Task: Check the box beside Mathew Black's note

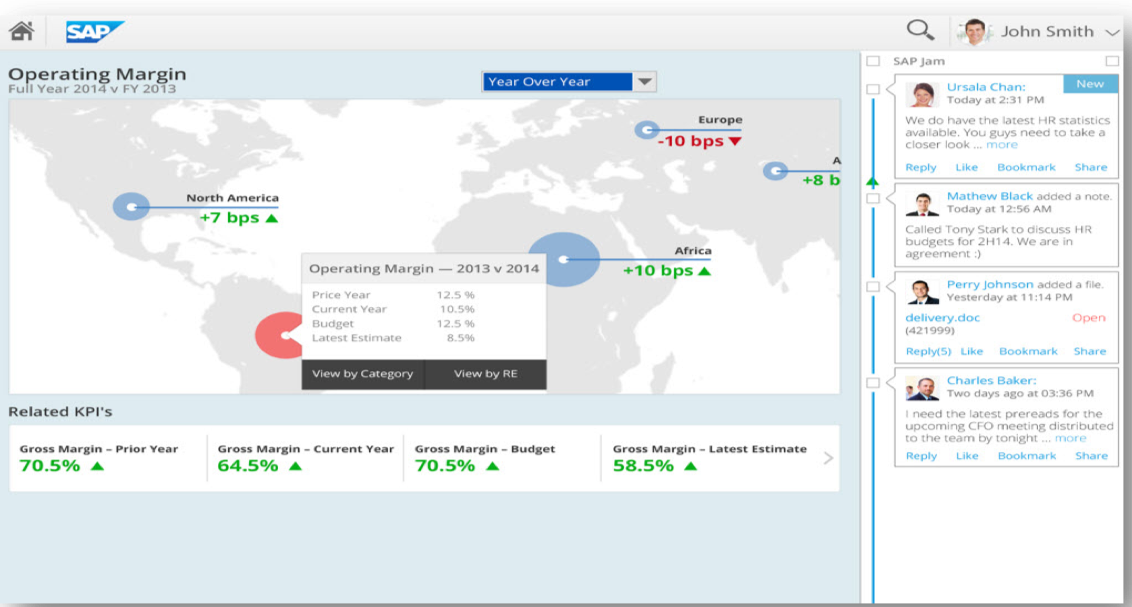Action: [874, 199]
